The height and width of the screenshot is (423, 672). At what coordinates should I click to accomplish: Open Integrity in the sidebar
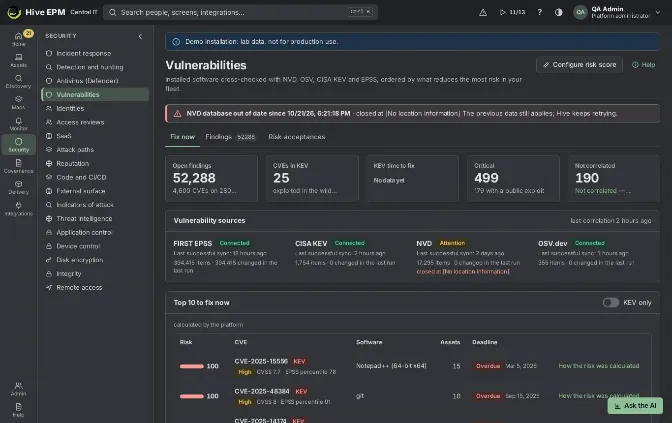(x=95, y=273)
